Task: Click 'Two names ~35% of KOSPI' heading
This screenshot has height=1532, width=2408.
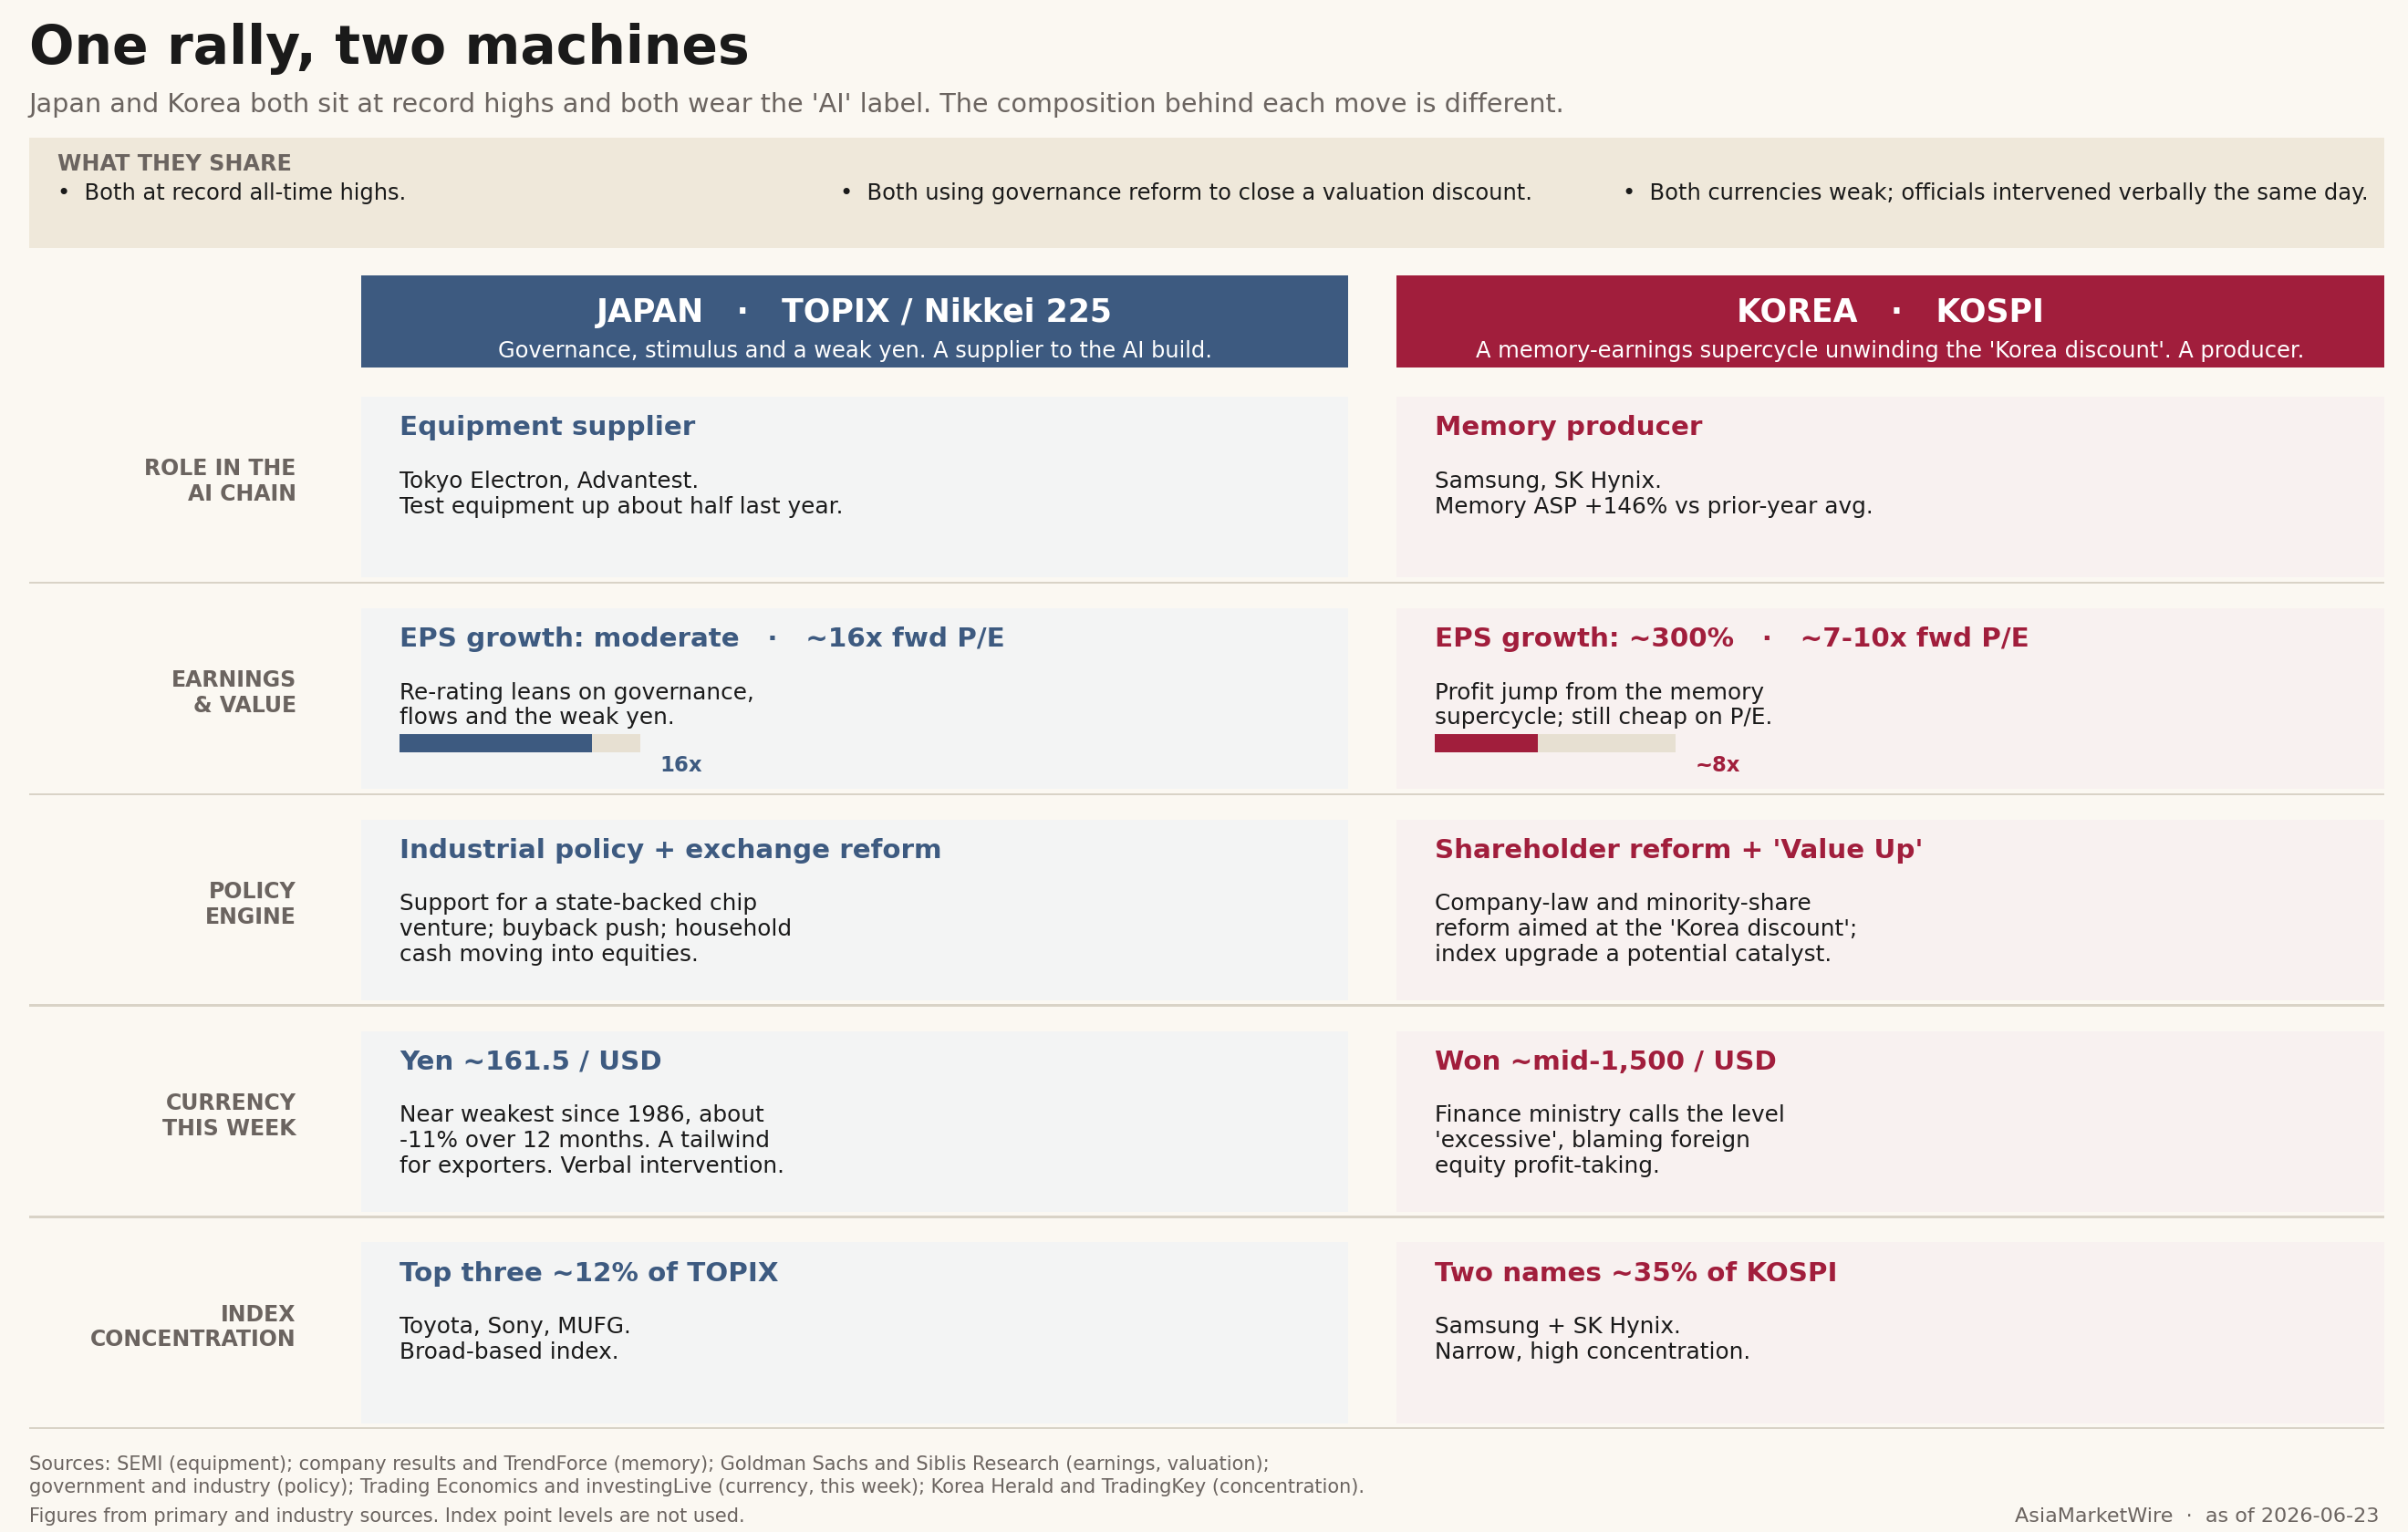Action: [1635, 1272]
